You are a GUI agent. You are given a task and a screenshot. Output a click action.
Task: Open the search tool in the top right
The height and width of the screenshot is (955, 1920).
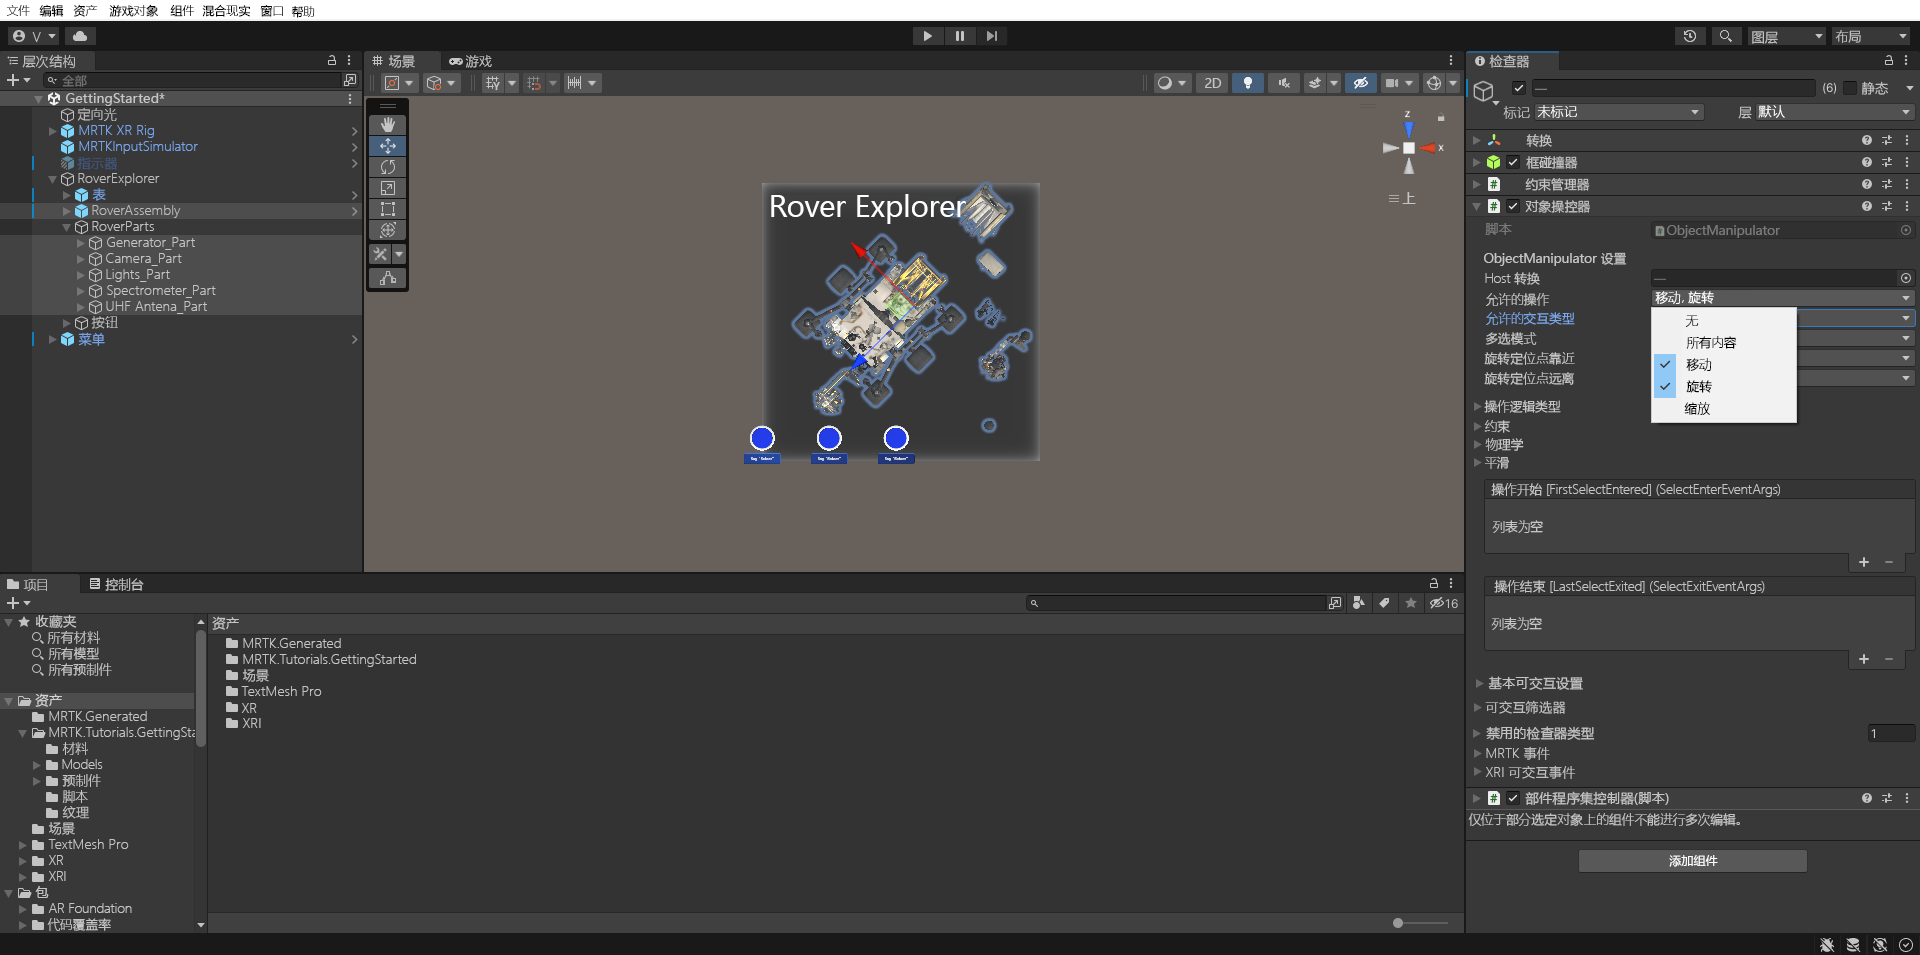1726,36
